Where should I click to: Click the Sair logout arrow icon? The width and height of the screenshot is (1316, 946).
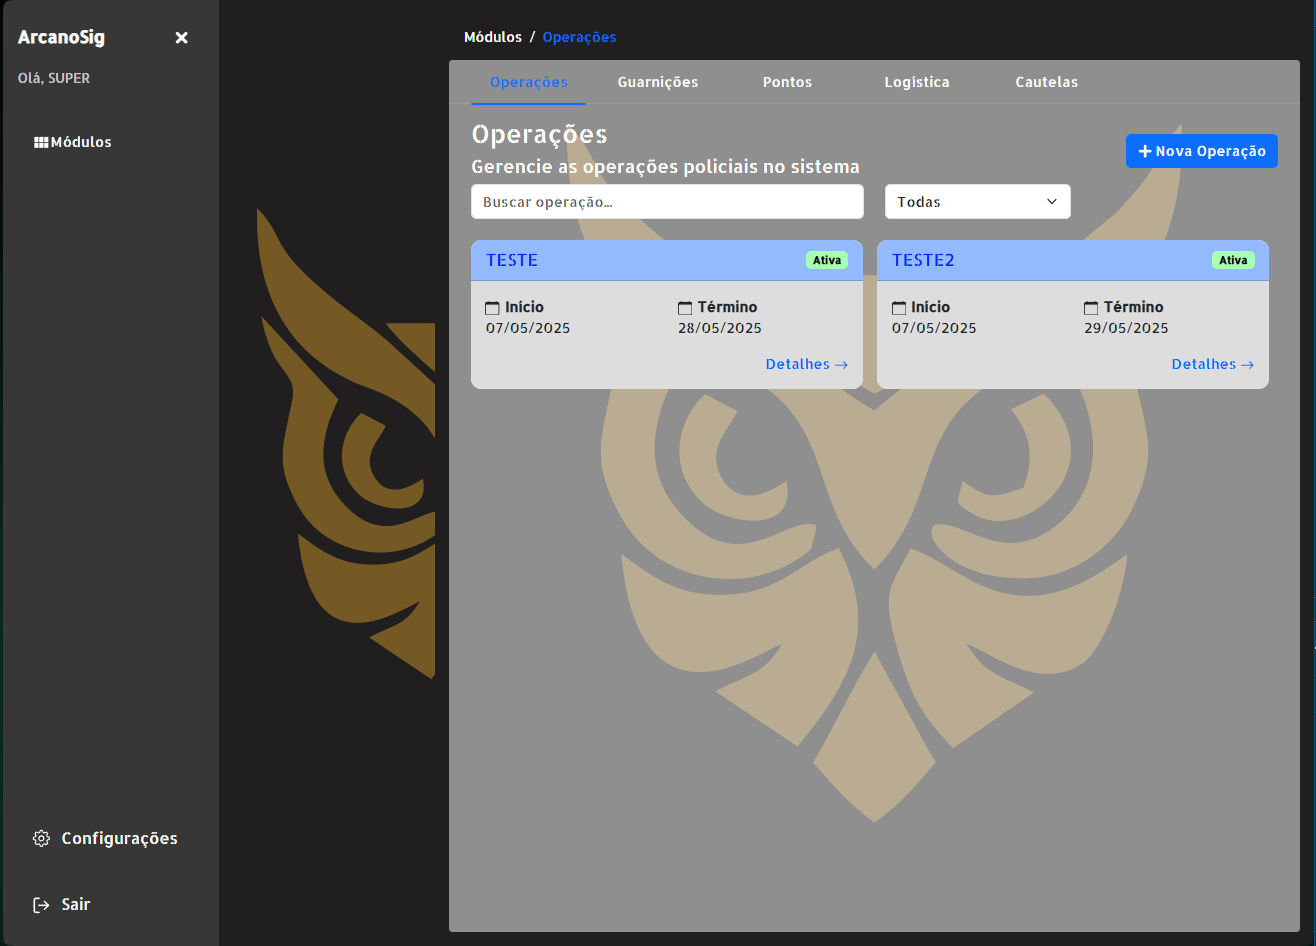pyautogui.click(x=41, y=905)
